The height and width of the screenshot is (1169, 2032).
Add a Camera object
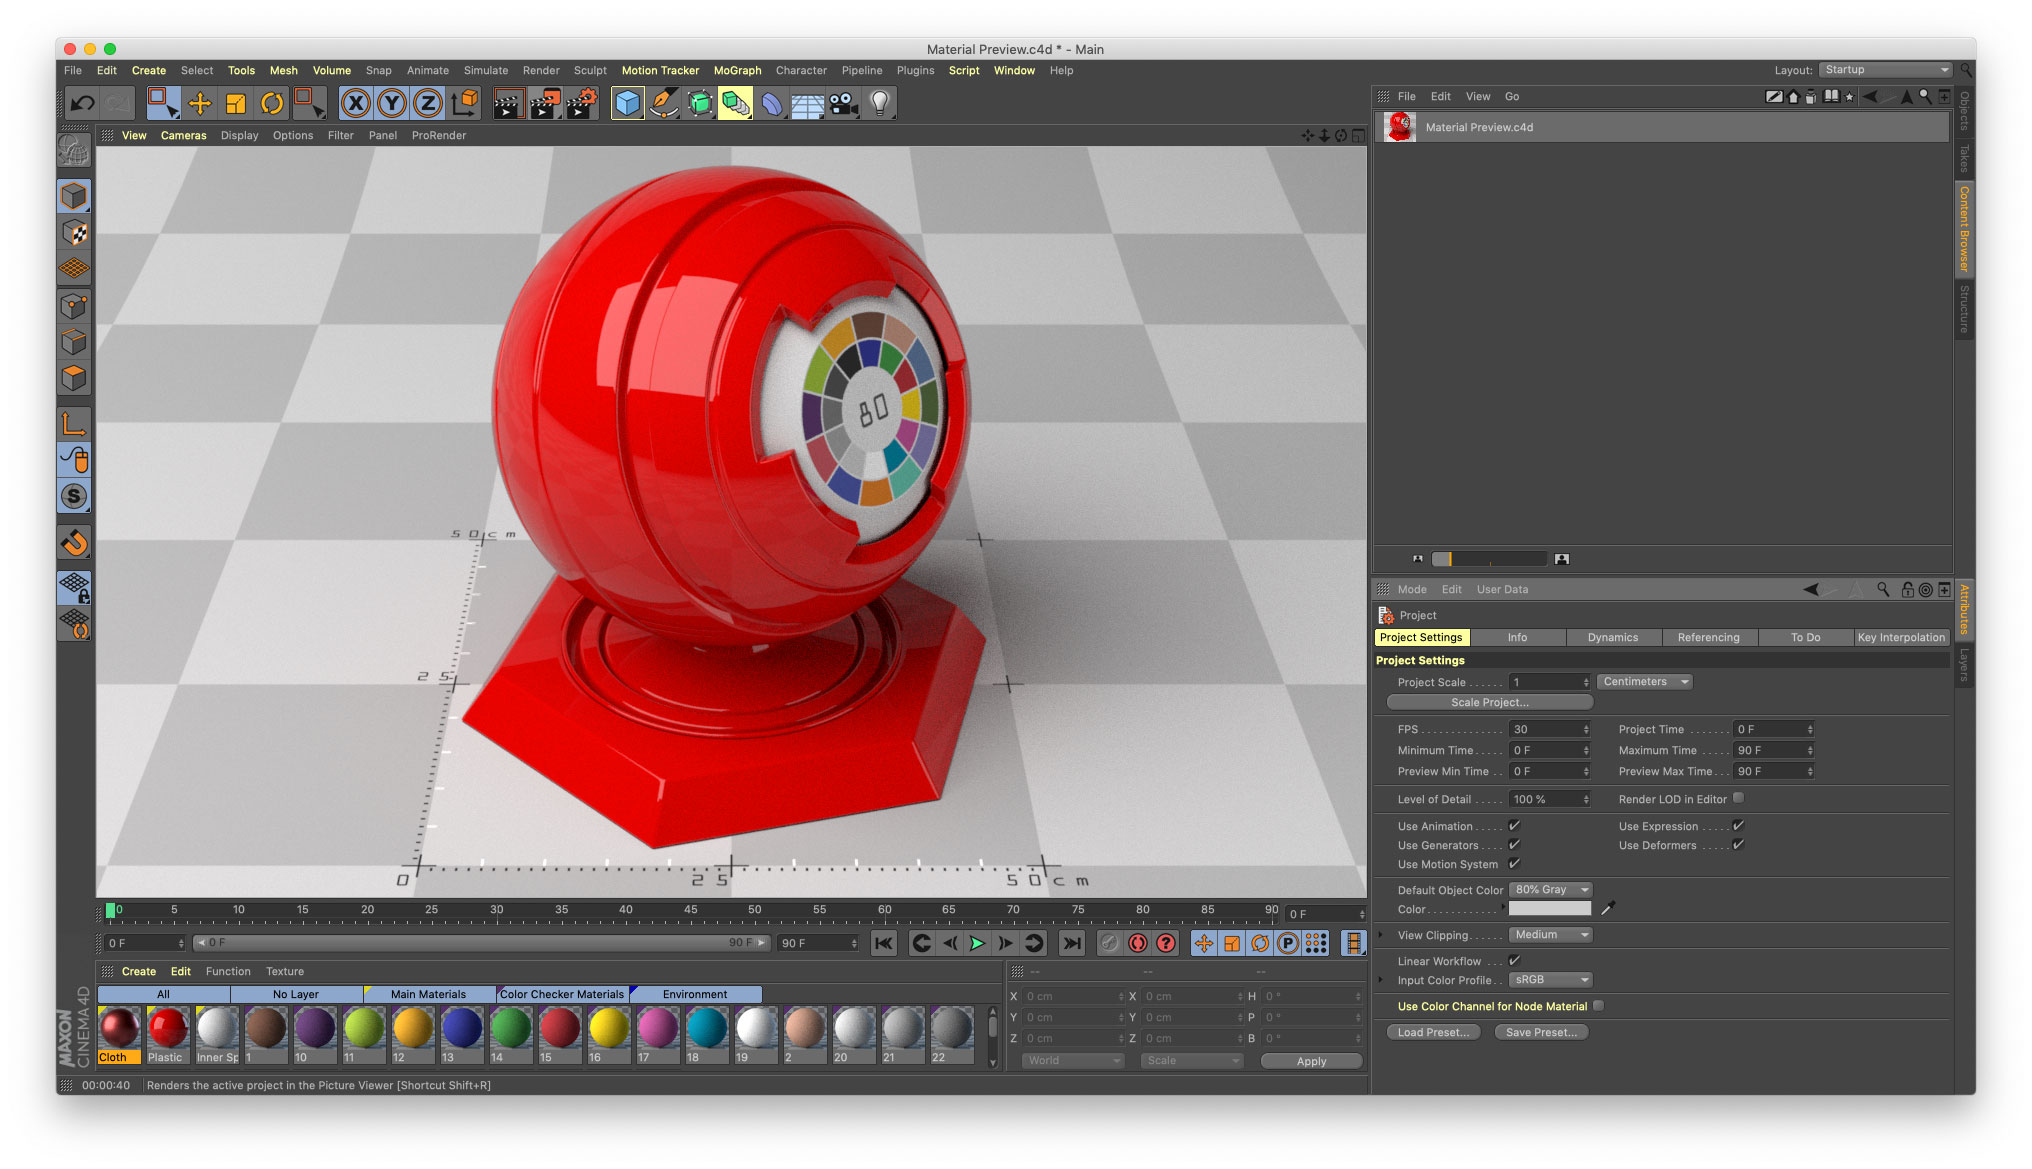[843, 103]
